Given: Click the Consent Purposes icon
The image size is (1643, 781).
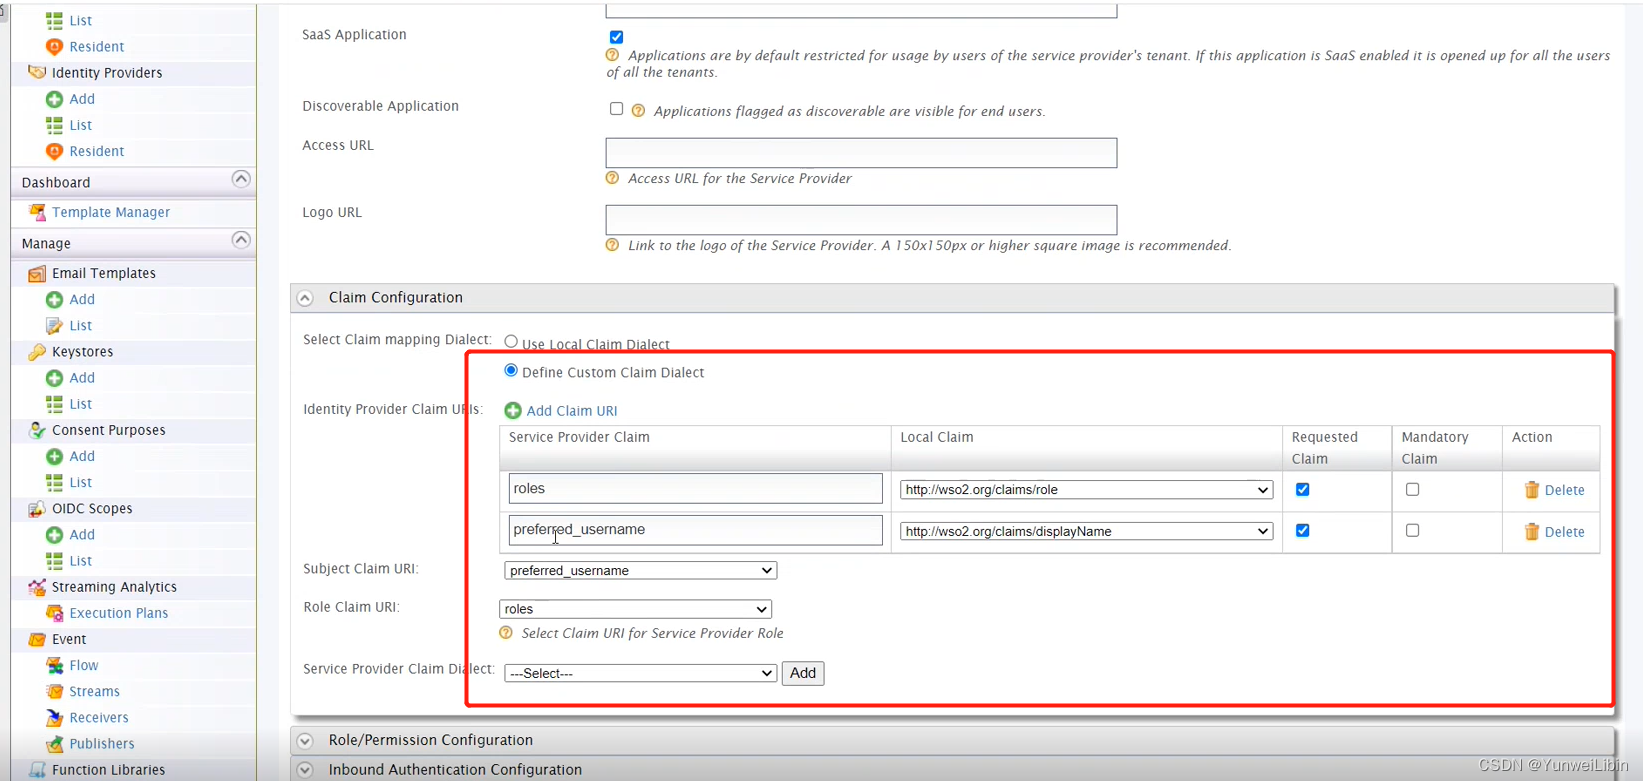Looking at the screenshot, I should tap(37, 430).
